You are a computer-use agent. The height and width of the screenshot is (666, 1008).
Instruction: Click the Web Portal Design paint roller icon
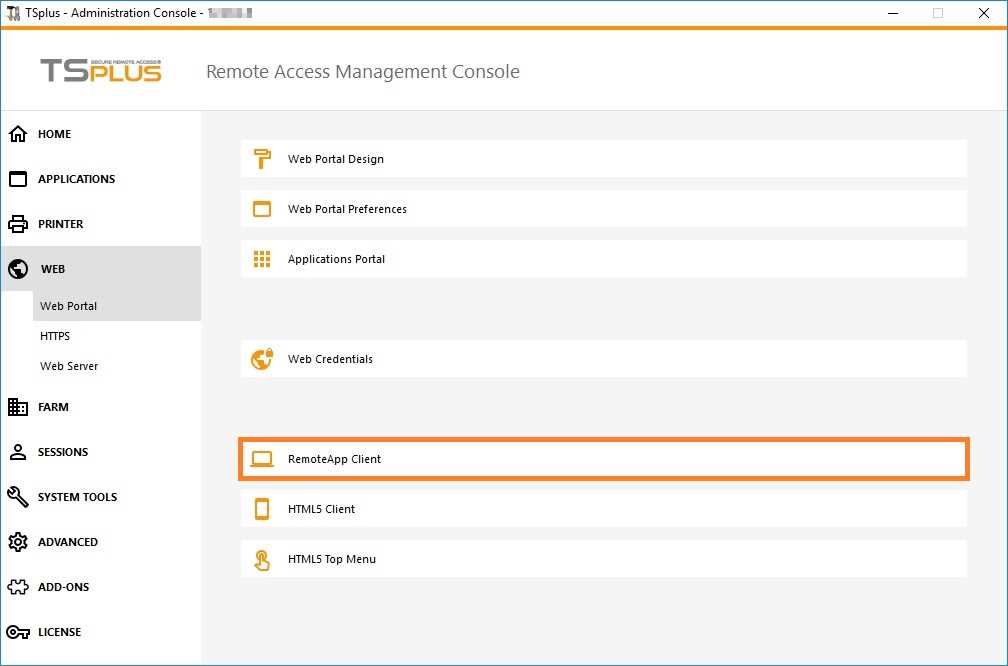point(262,159)
